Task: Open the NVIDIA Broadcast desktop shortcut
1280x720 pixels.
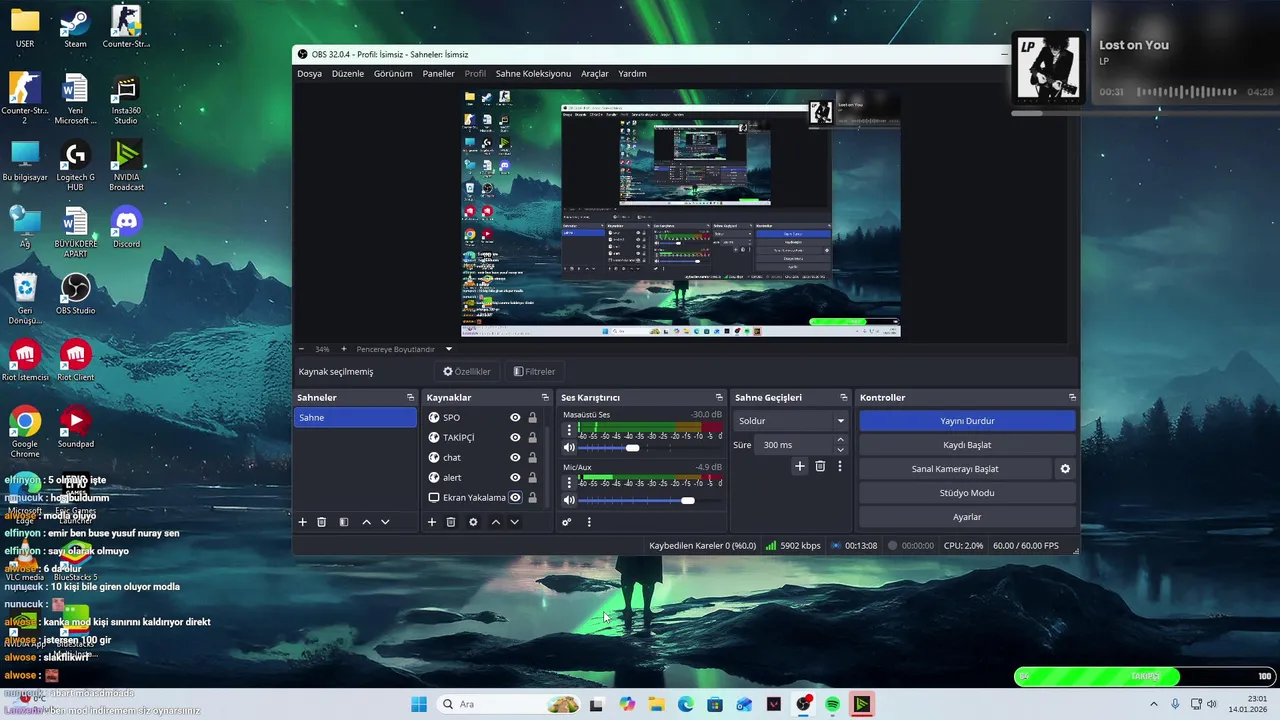Action: [x=126, y=165]
